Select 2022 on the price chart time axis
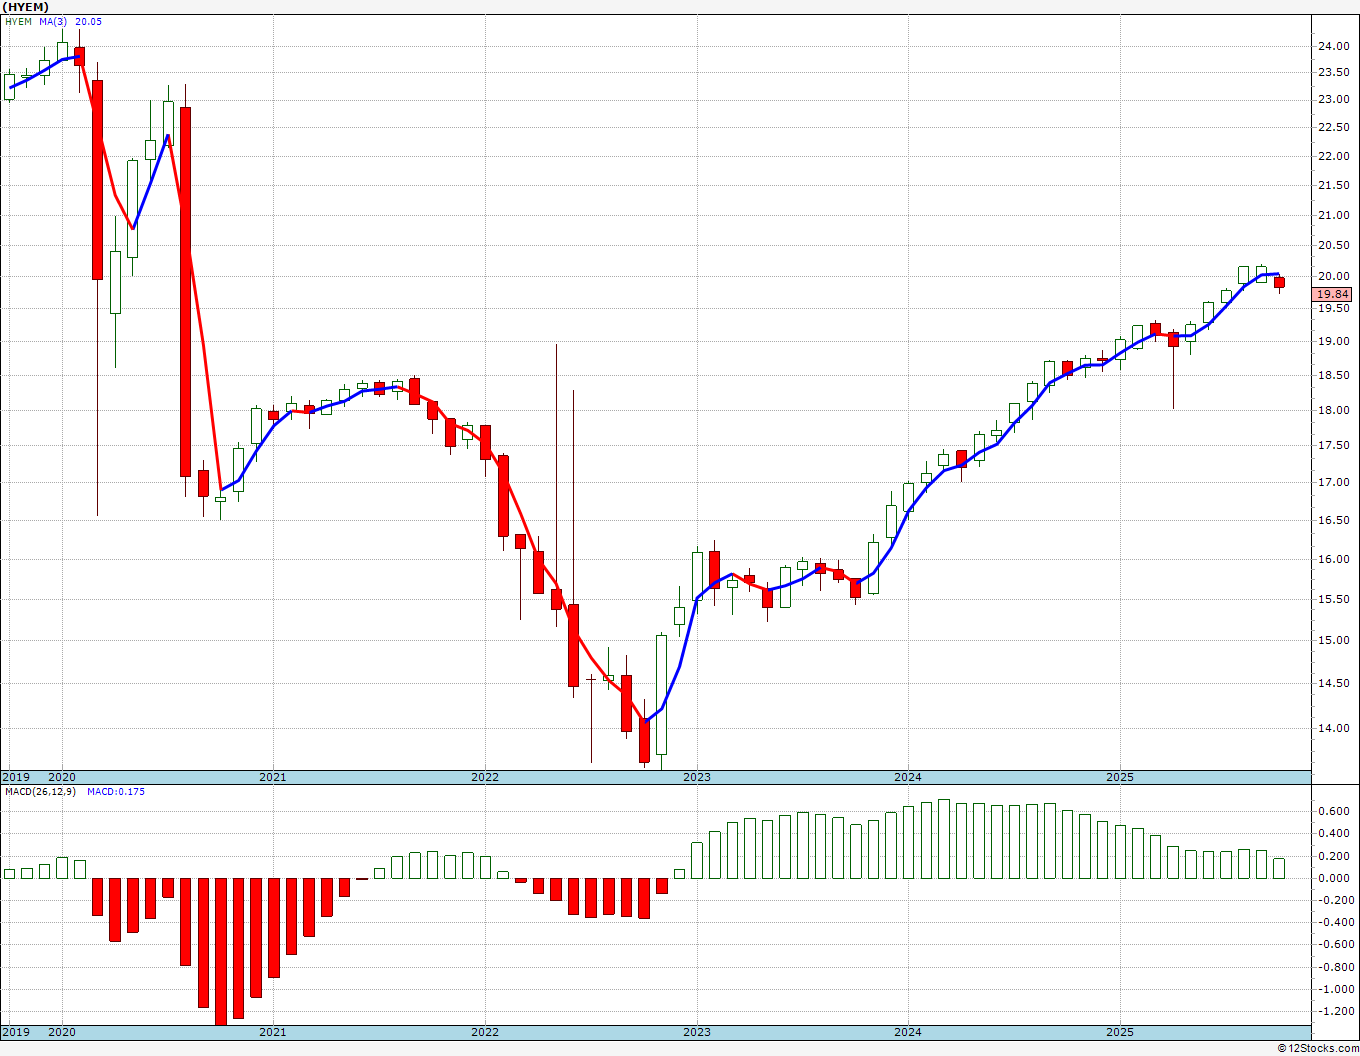Image resolution: width=1360 pixels, height=1056 pixels. pos(485,777)
